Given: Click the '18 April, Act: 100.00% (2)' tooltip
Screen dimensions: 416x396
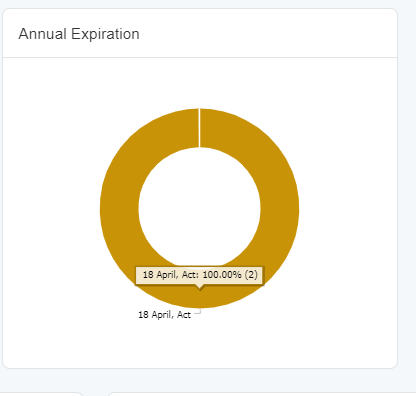Looking at the screenshot, I should point(200,275).
